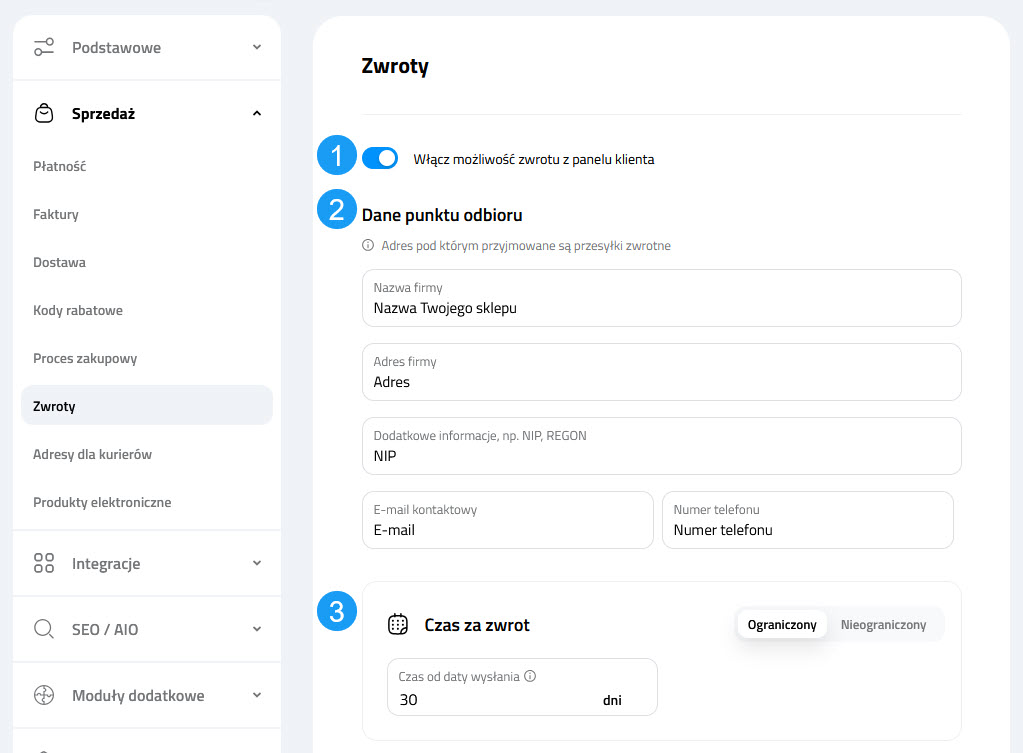Click the Integracje grid icon

(x=44, y=563)
